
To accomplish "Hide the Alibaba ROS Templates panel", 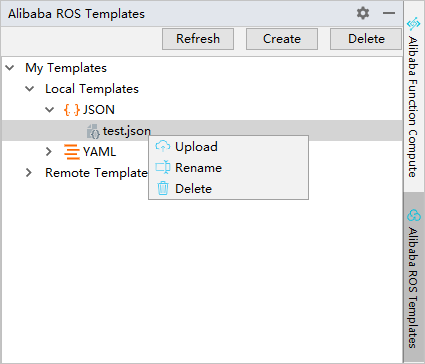I will 389,13.
